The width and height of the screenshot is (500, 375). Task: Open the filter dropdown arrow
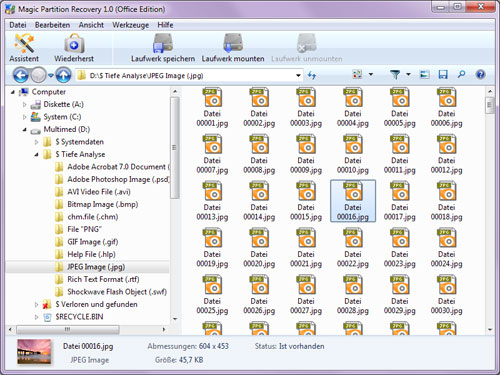click(408, 74)
